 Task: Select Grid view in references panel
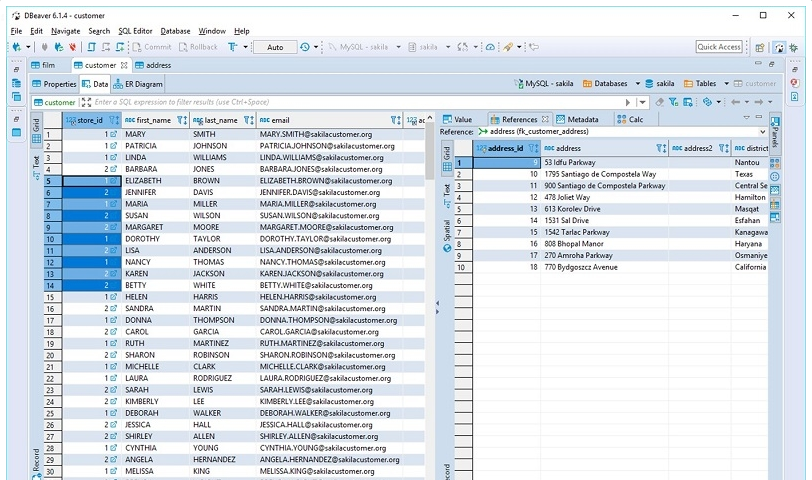pyautogui.click(x=447, y=159)
